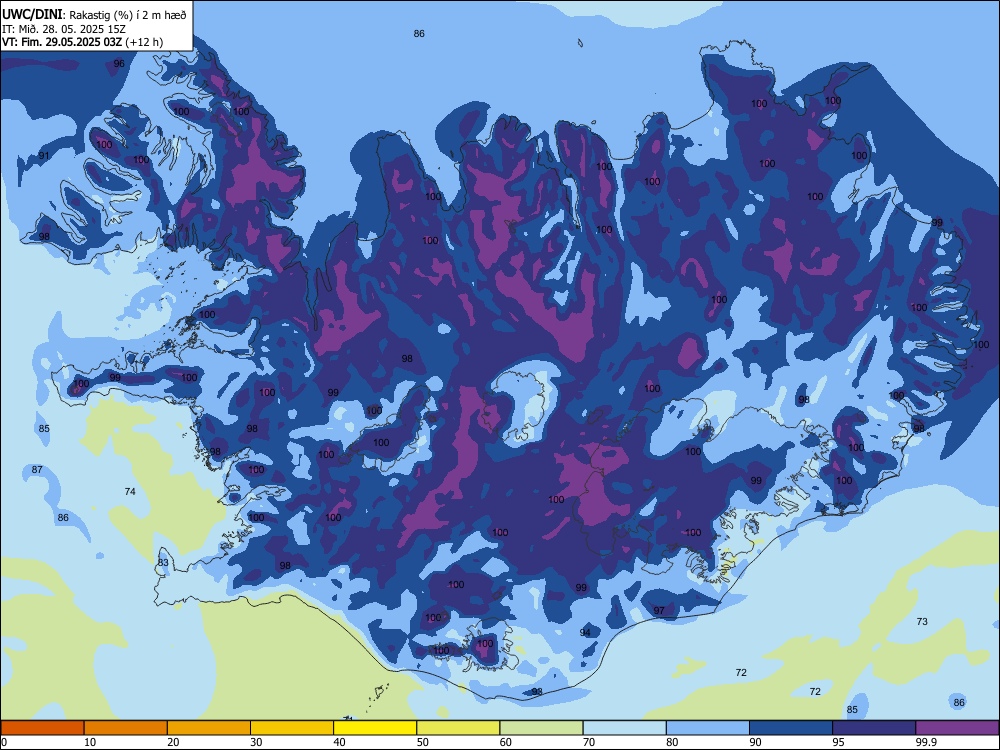Click the 'UWC/DINI' model title text

(33, 15)
